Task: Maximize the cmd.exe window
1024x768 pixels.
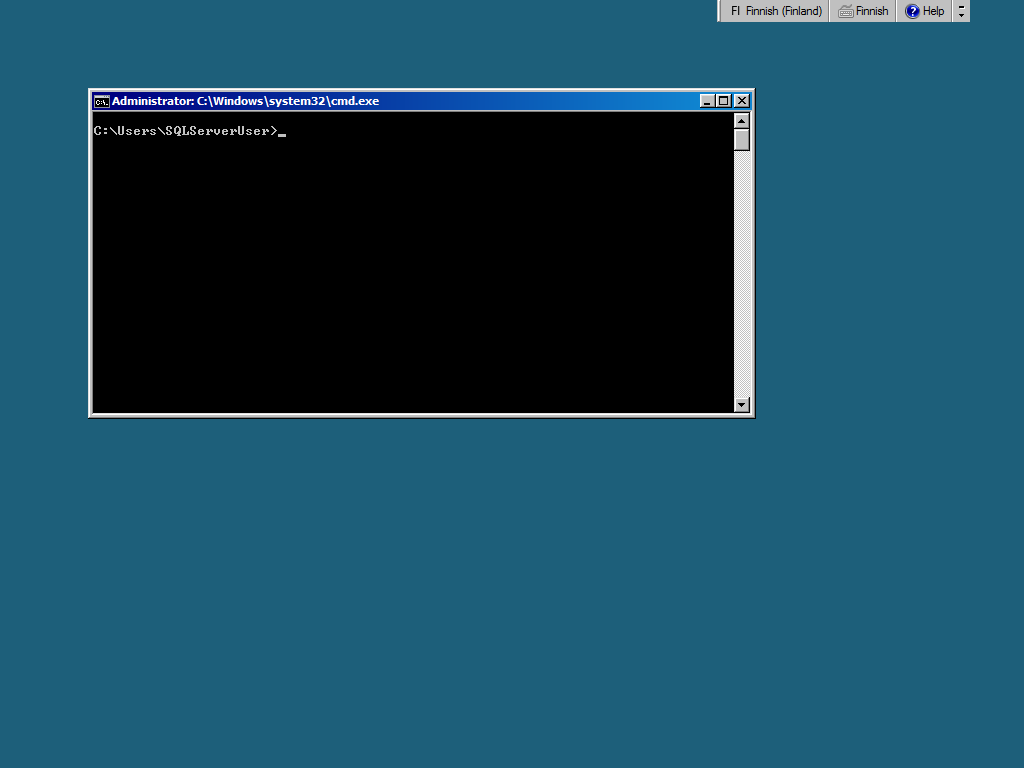Action: [x=724, y=101]
